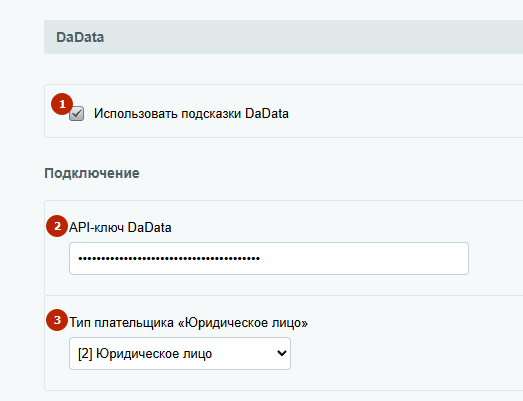Toggle the 'Использовать подсказки DaData' checkbox
Viewport: 523px width, 401px height.
76,114
